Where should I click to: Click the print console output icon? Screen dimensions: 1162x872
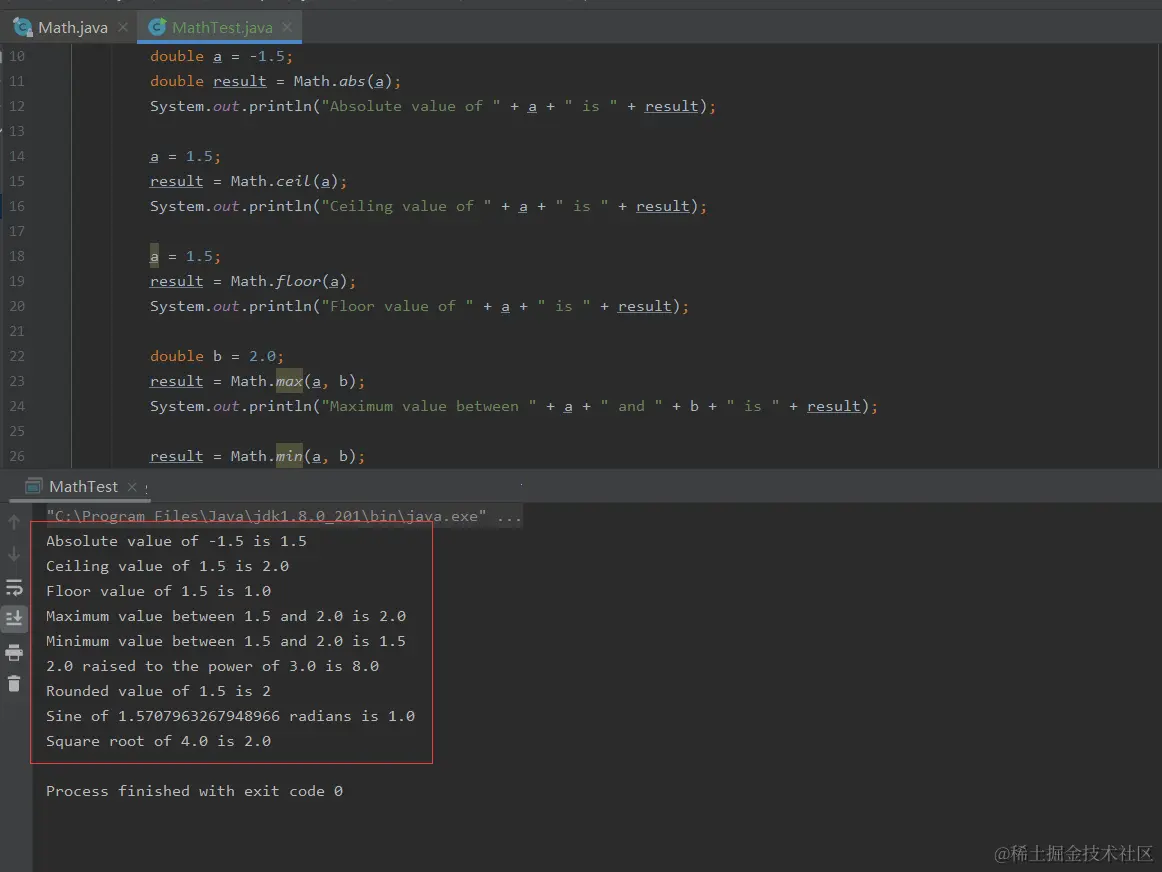click(x=14, y=652)
